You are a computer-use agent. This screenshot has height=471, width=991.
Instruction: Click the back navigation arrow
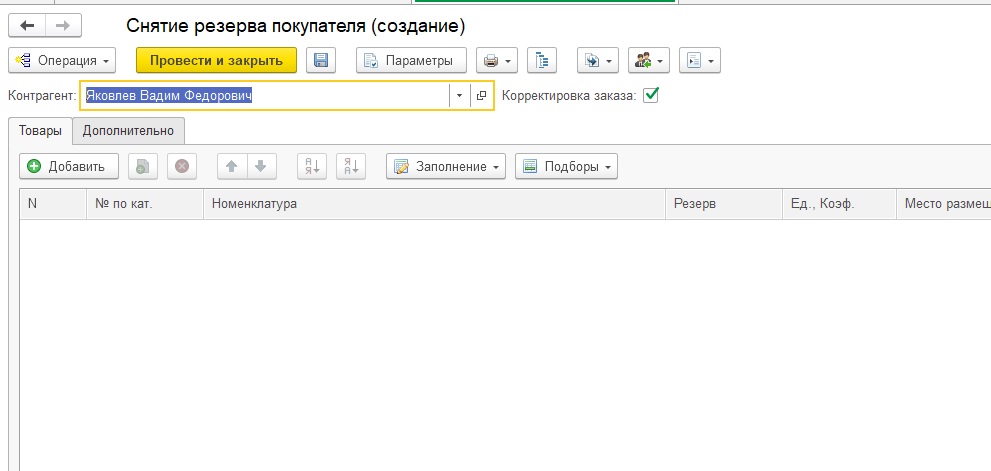point(27,26)
